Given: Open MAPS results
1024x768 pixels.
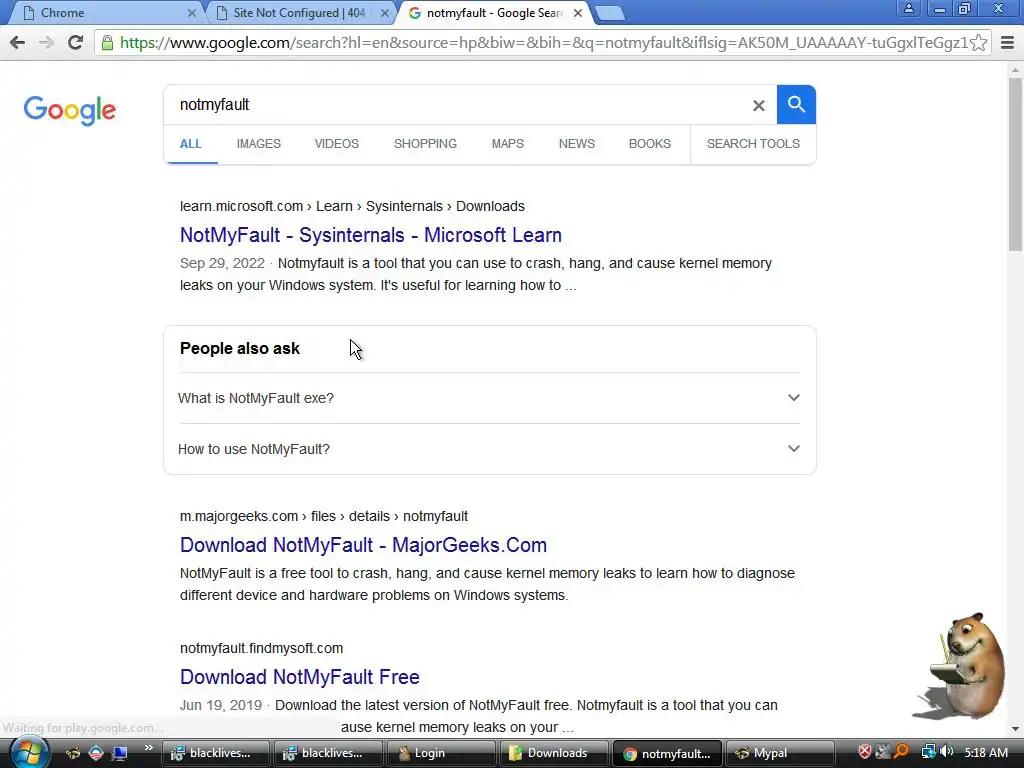Looking at the screenshot, I should pos(507,144).
